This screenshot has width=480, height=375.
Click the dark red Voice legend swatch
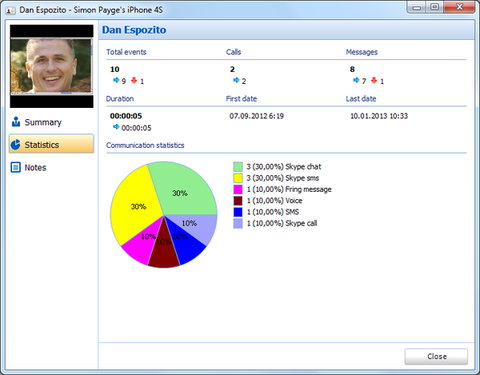238,201
